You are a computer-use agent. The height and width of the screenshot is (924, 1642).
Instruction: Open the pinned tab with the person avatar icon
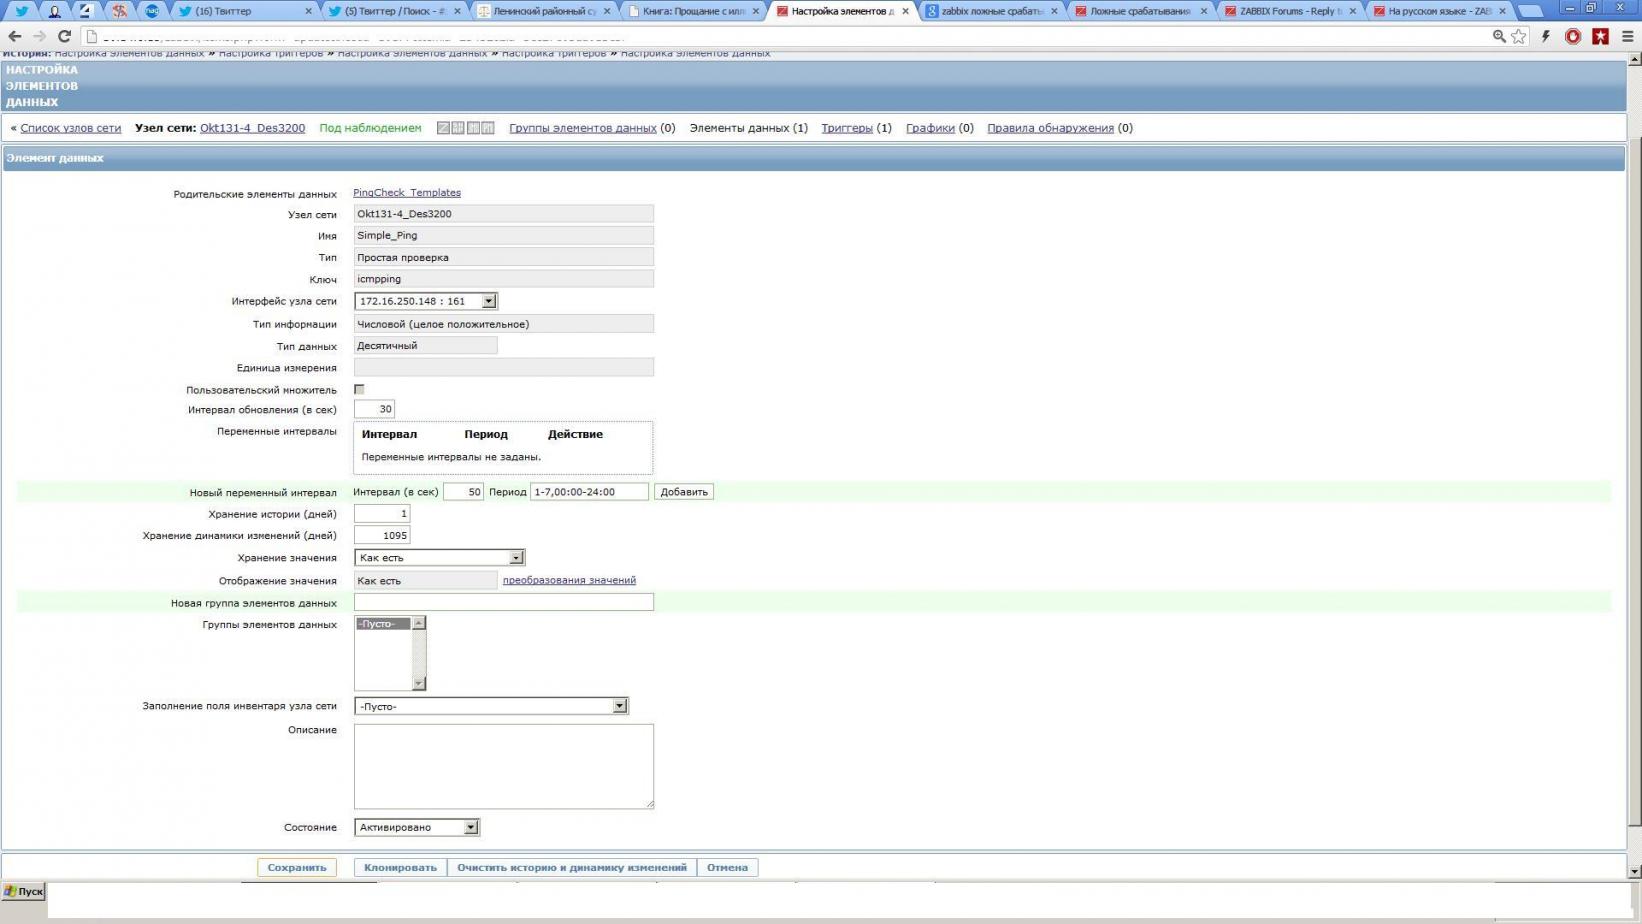click(x=54, y=11)
